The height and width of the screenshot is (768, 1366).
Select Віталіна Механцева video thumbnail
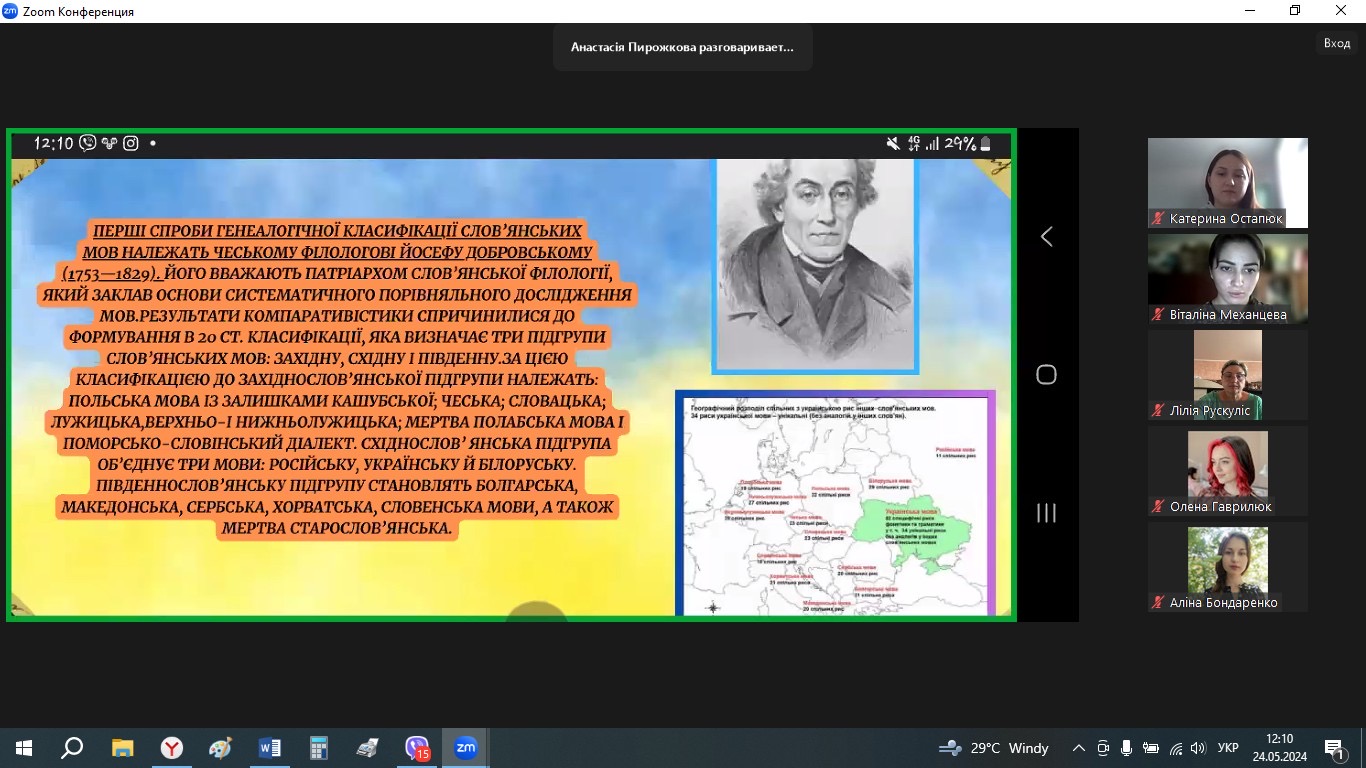[x=1227, y=279]
